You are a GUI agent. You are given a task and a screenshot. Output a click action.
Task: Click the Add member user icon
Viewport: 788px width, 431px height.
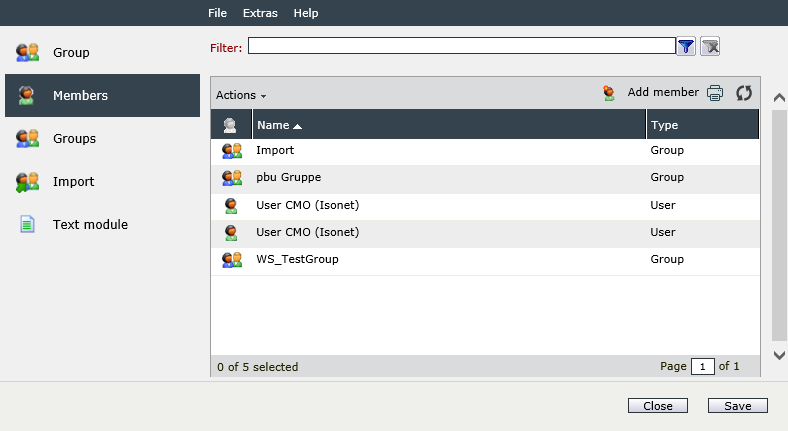click(x=609, y=93)
